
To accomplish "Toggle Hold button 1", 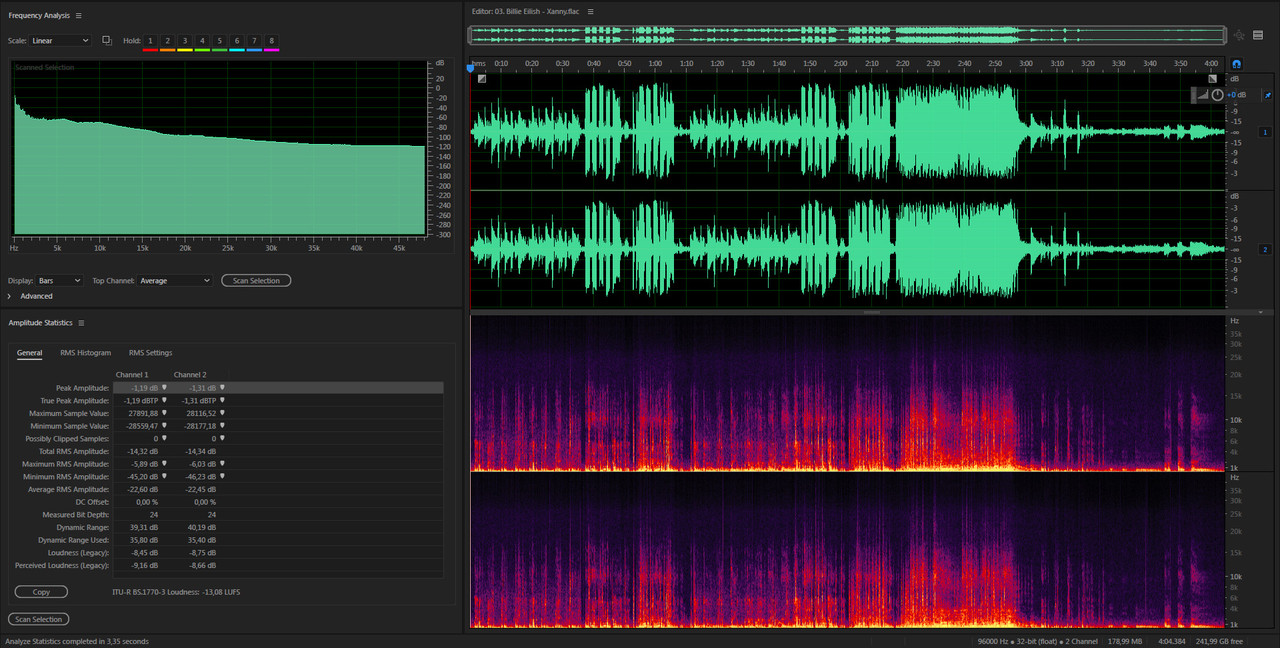I will click(151, 41).
